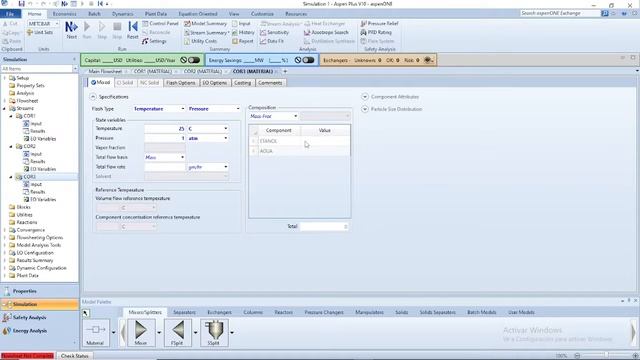Click the Reset simulation icon
Screen dimensions: 640x360
click(133, 30)
